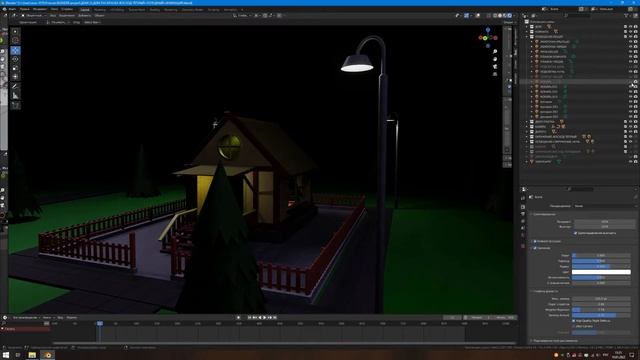Select the Scale tool

coord(15,68)
